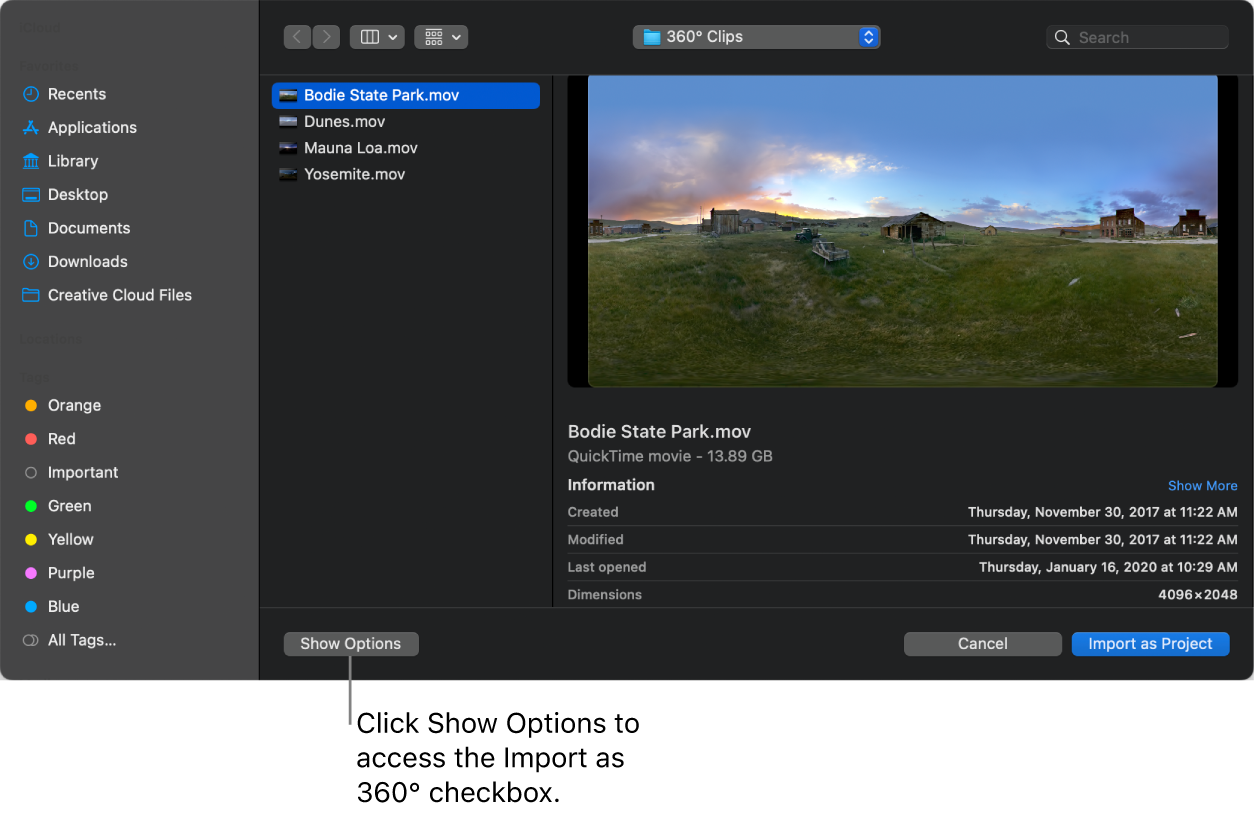Screen dimensions: 1256x820
Task: Select the Green color tag
Action: click(68, 505)
